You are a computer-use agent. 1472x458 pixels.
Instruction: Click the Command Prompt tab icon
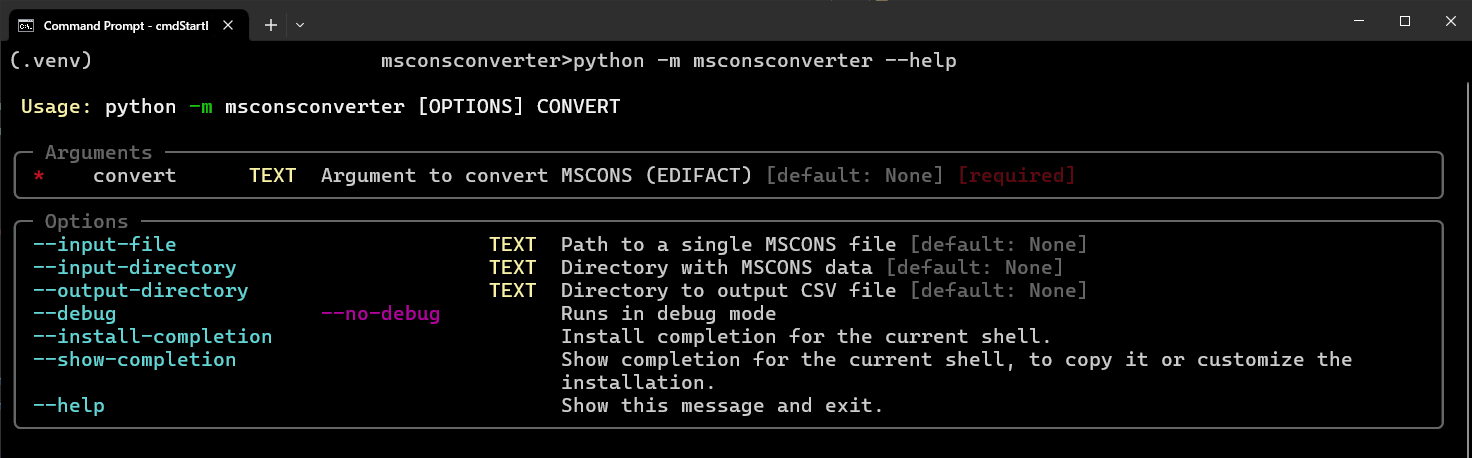tap(27, 25)
